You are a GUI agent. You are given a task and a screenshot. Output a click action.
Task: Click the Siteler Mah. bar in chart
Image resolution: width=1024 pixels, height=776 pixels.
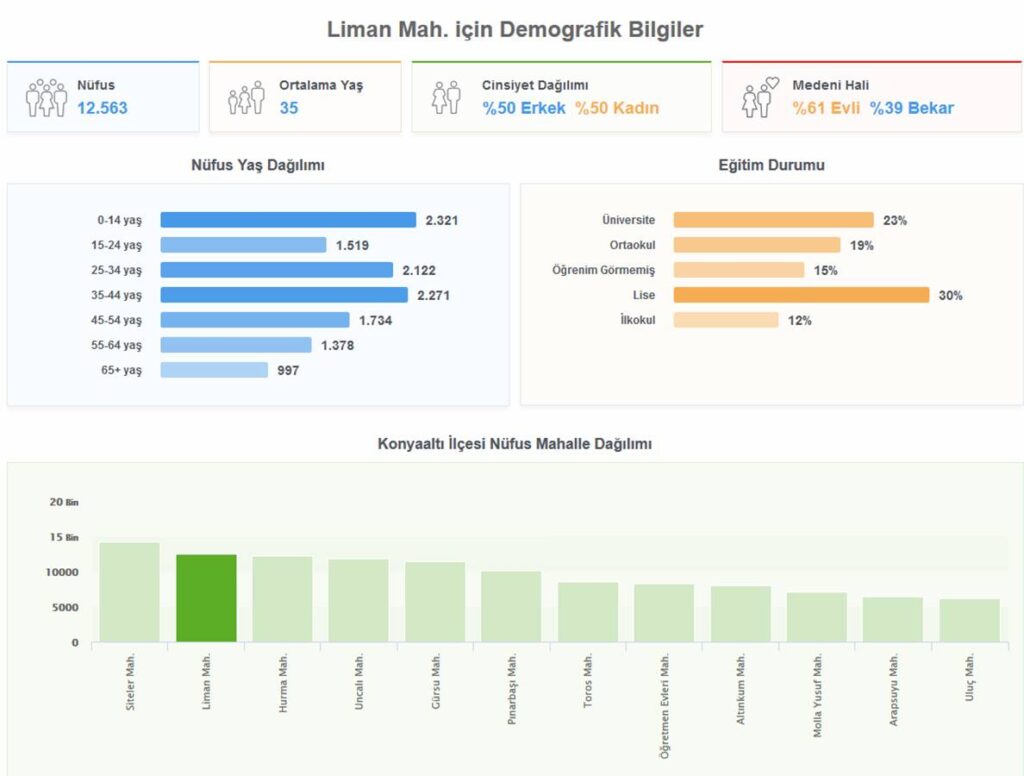point(129,592)
